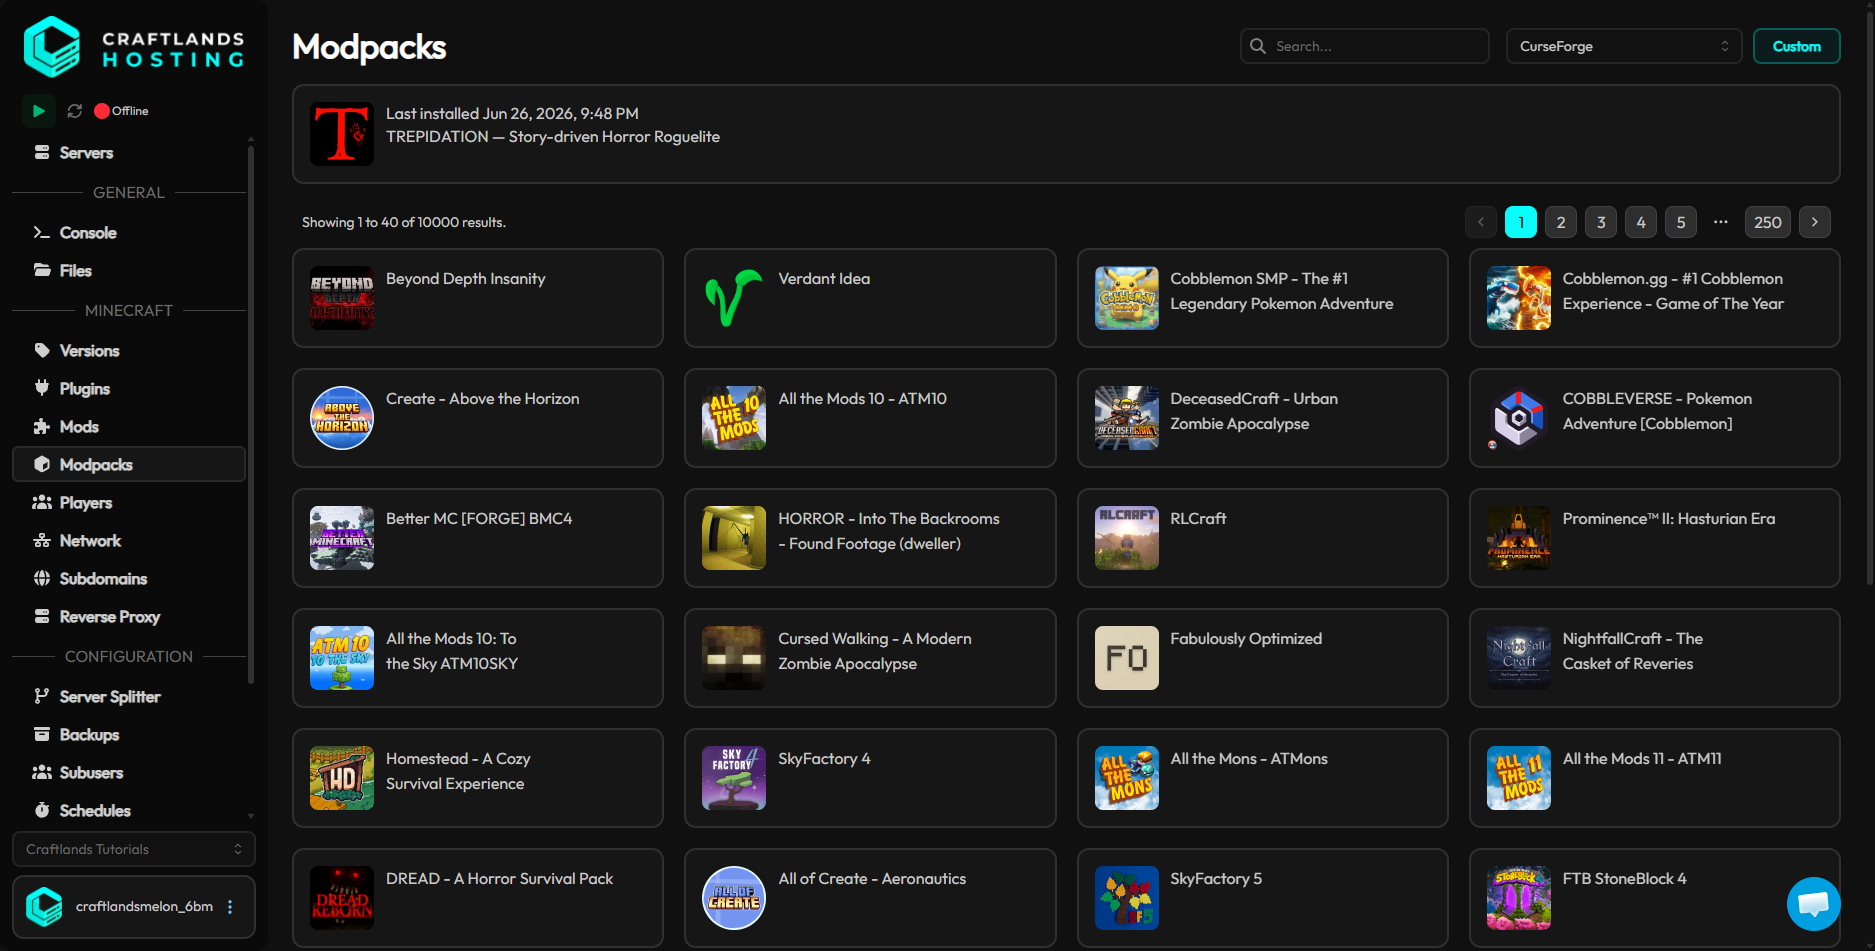Click the Cobblemon SMP Pikachu icon
The width and height of the screenshot is (1875, 951).
pyautogui.click(x=1126, y=298)
